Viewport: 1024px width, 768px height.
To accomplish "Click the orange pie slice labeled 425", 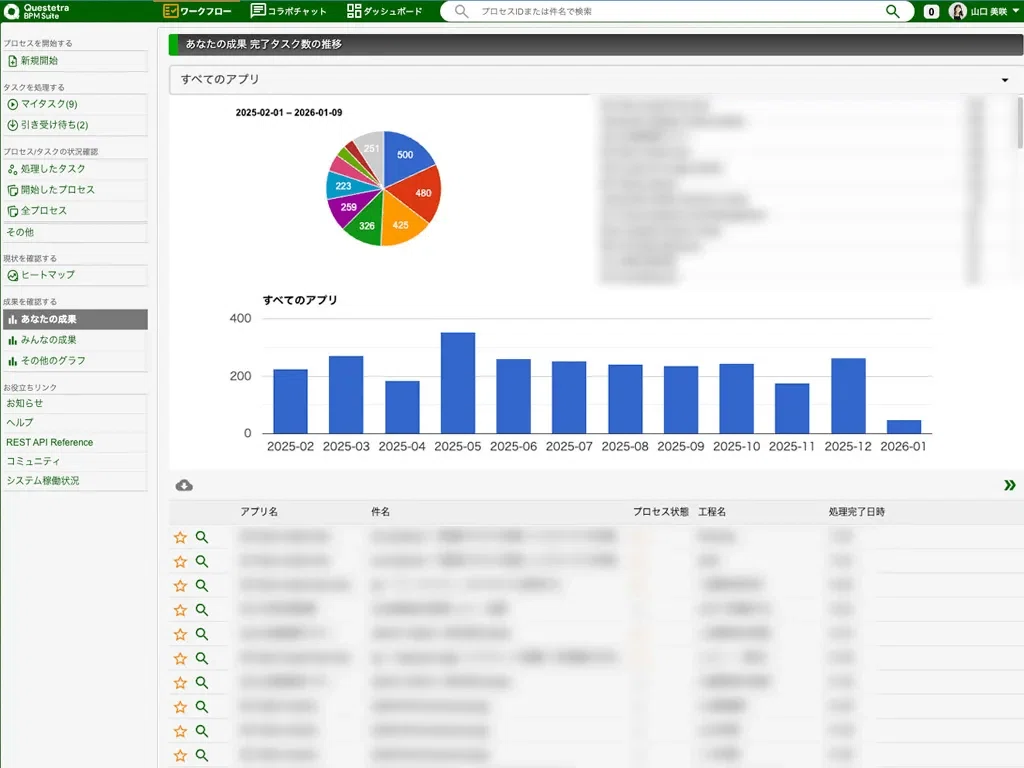I will [x=400, y=225].
